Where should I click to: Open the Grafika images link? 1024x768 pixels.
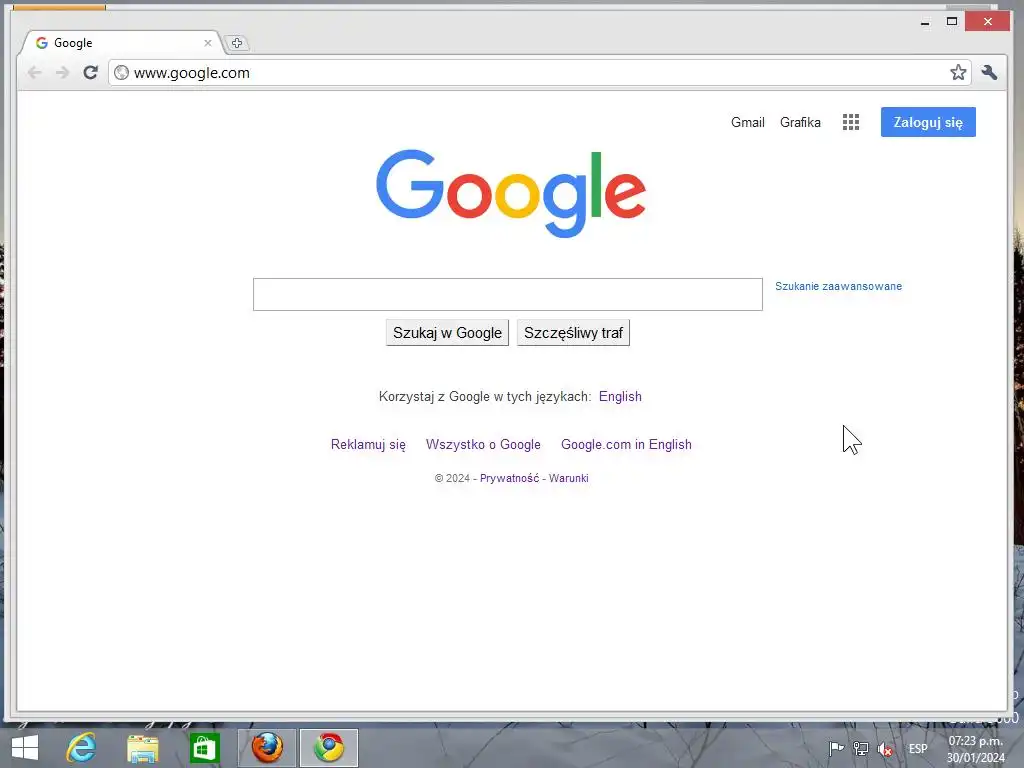point(800,122)
